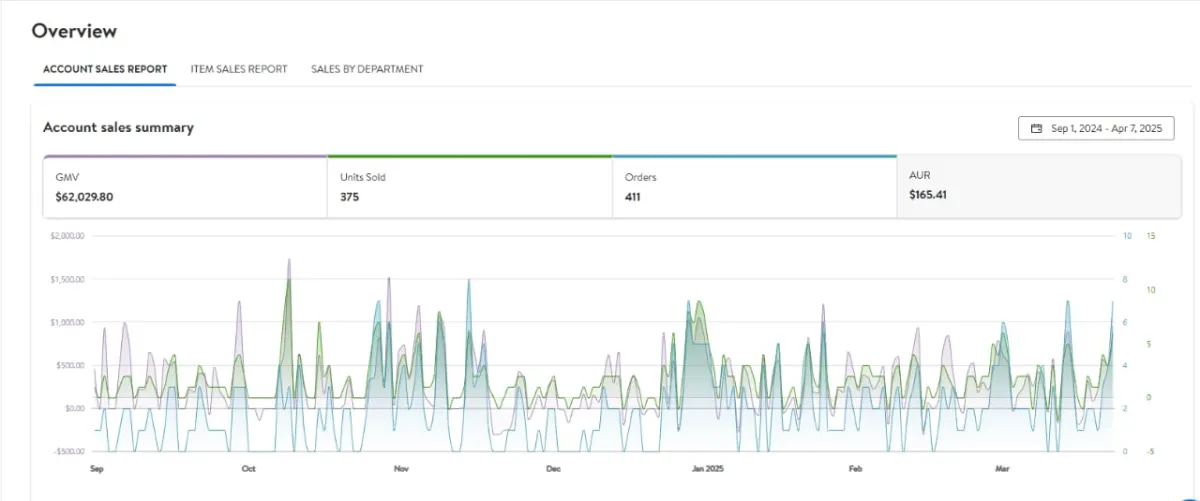
Task: Click the Mar label on chart axis
Action: click(x=1003, y=468)
